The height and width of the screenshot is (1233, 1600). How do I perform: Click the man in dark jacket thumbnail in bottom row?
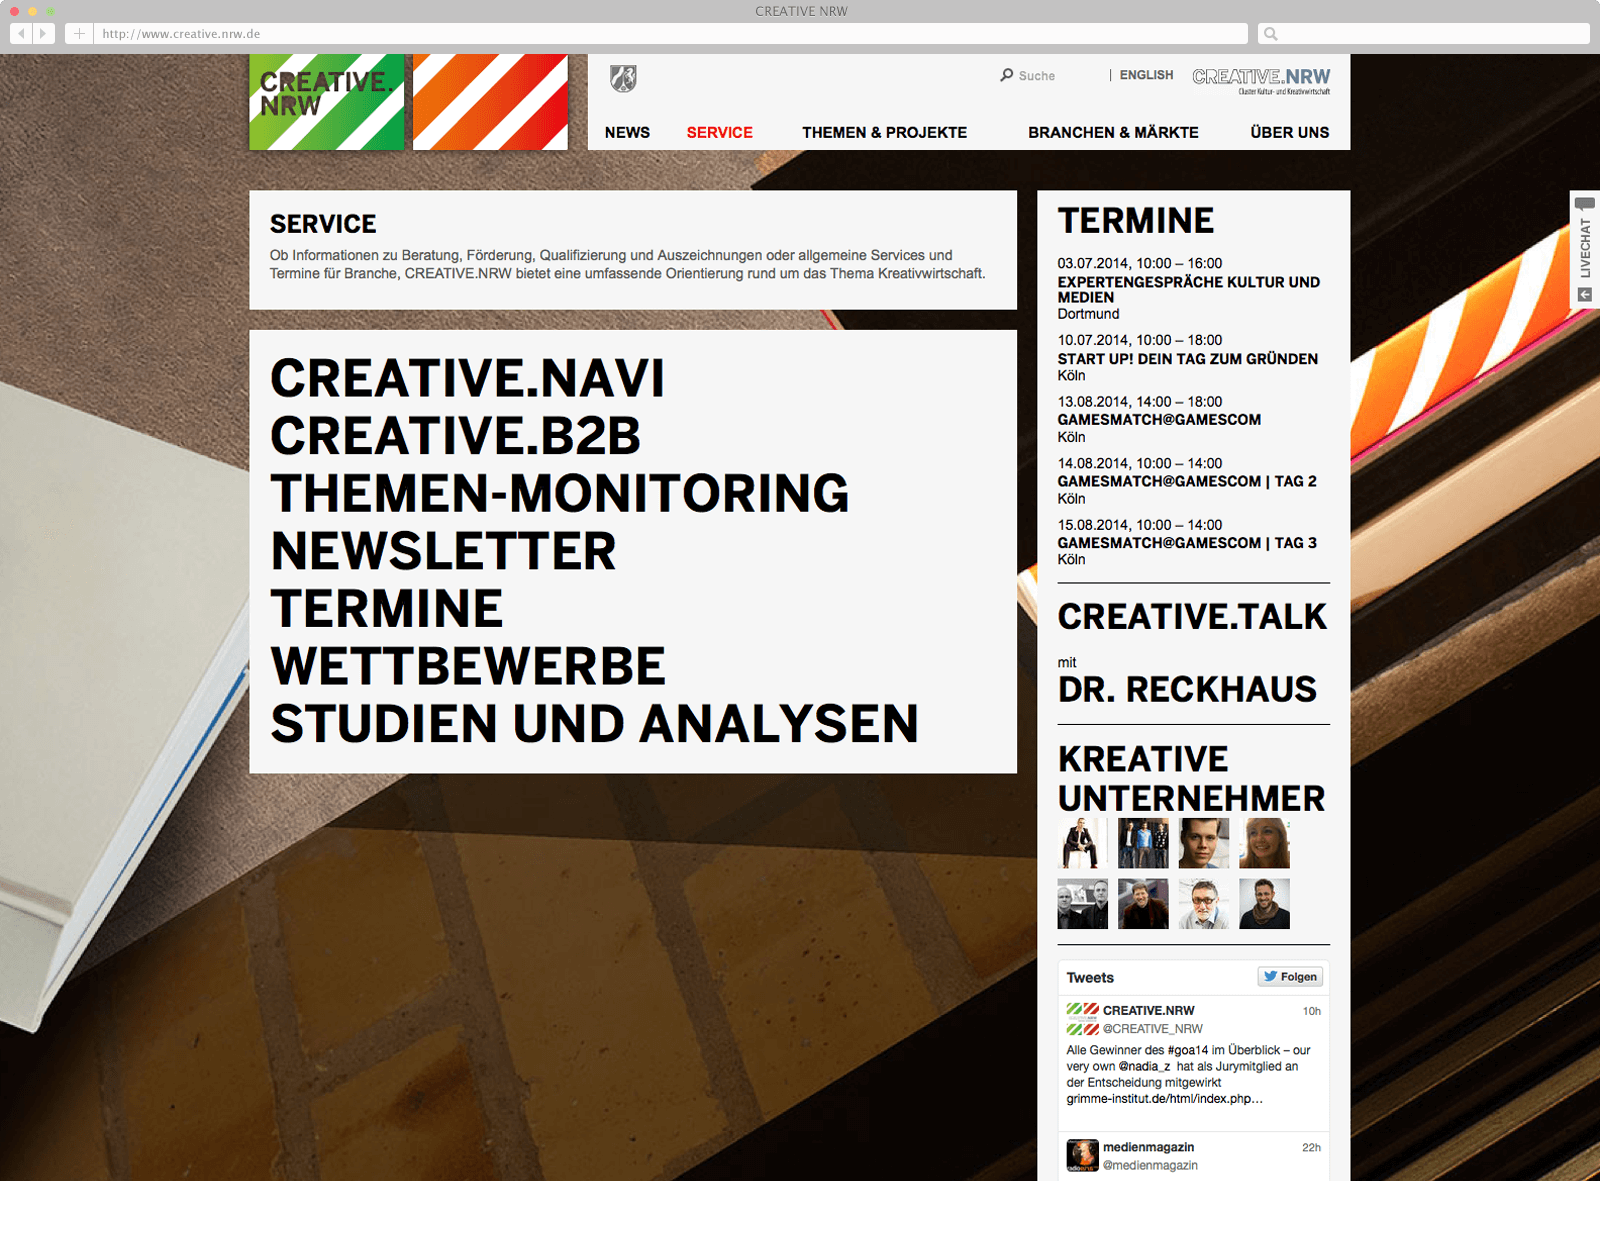tap(1143, 904)
